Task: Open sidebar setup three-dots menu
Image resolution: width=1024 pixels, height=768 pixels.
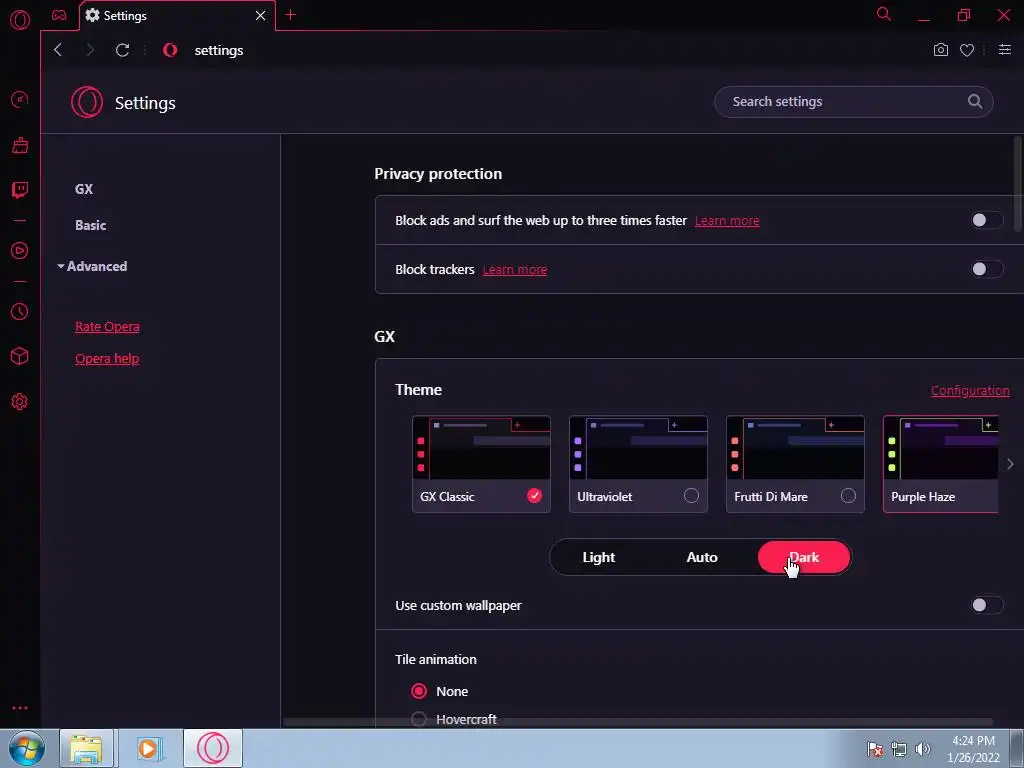Action: pos(20,708)
